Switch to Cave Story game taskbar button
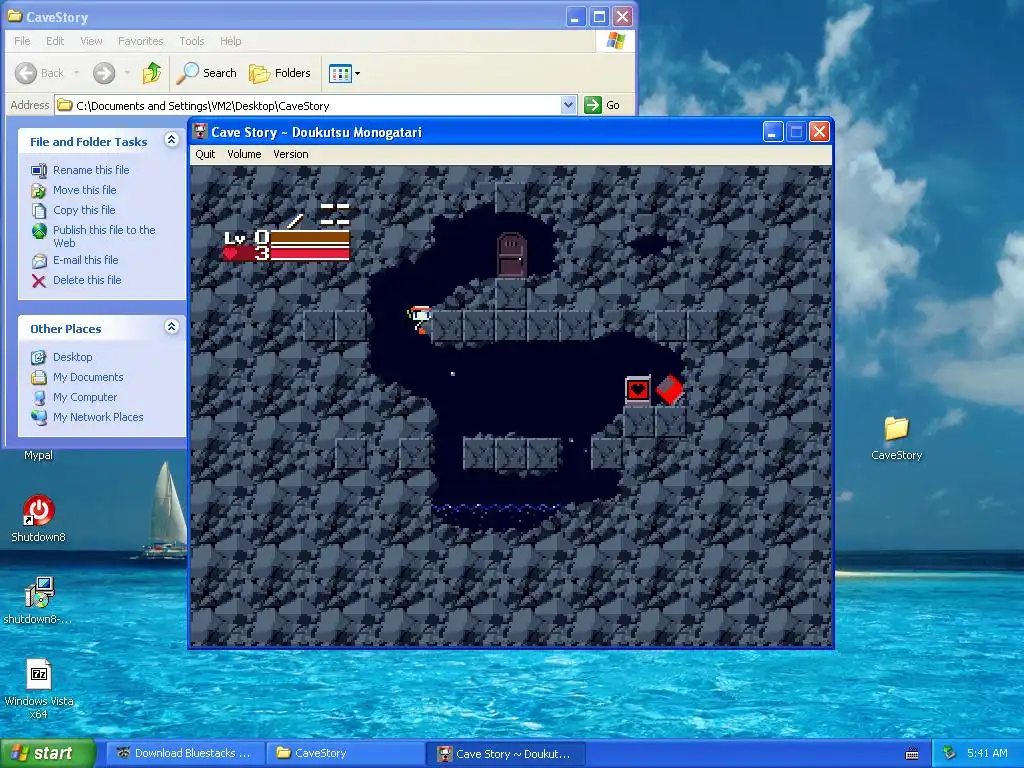Image resolution: width=1024 pixels, height=768 pixels. (x=505, y=754)
